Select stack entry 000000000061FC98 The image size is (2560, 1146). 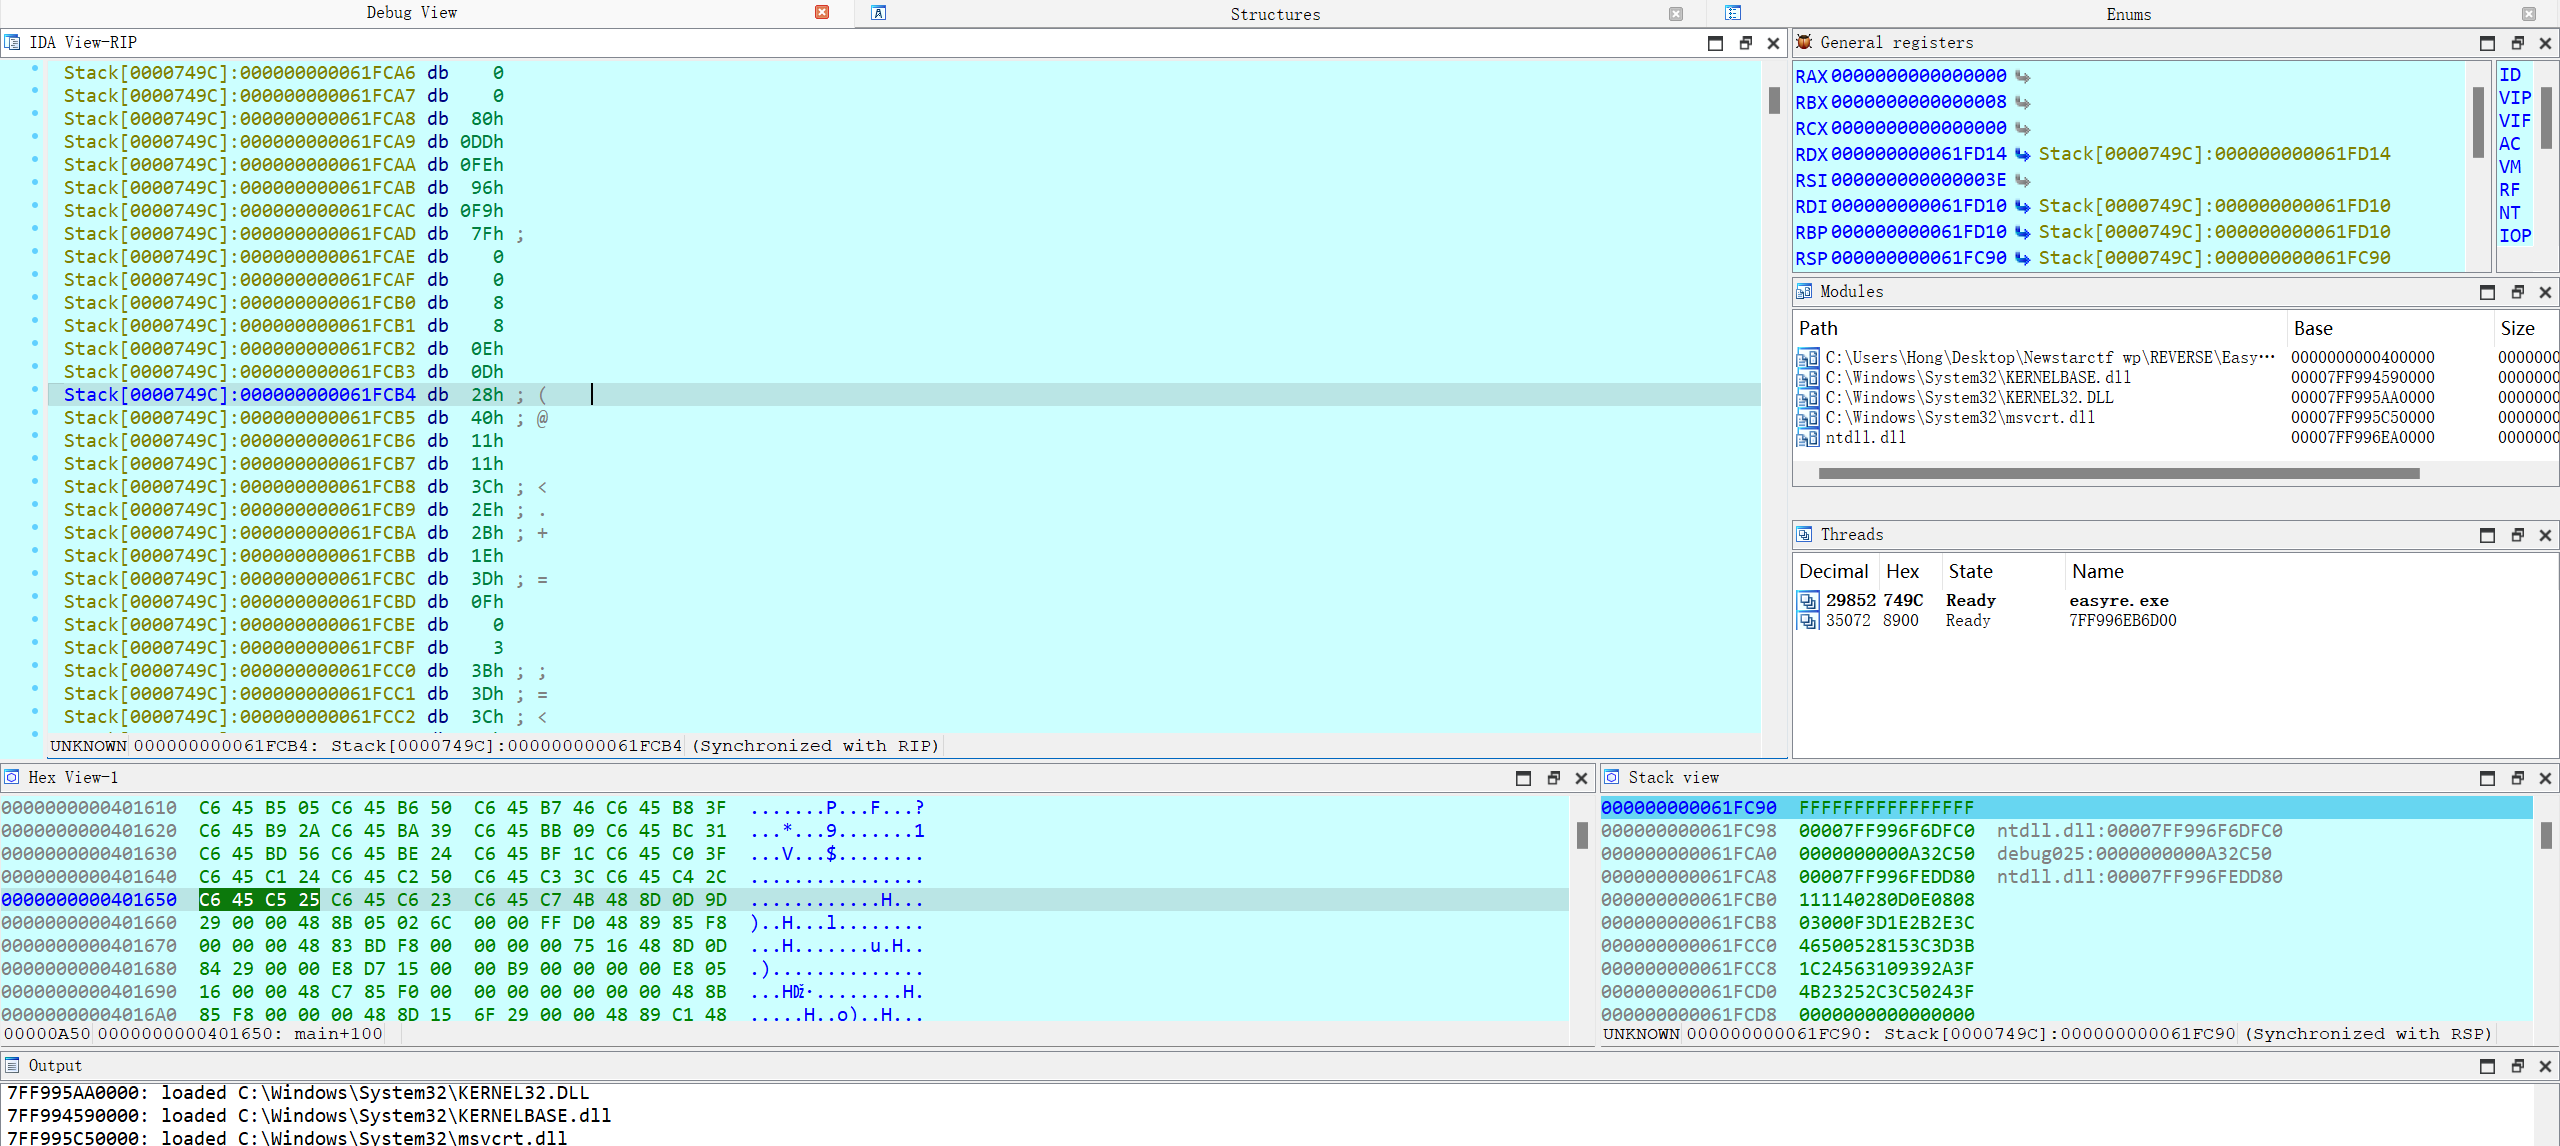(x=2066, y=831)
